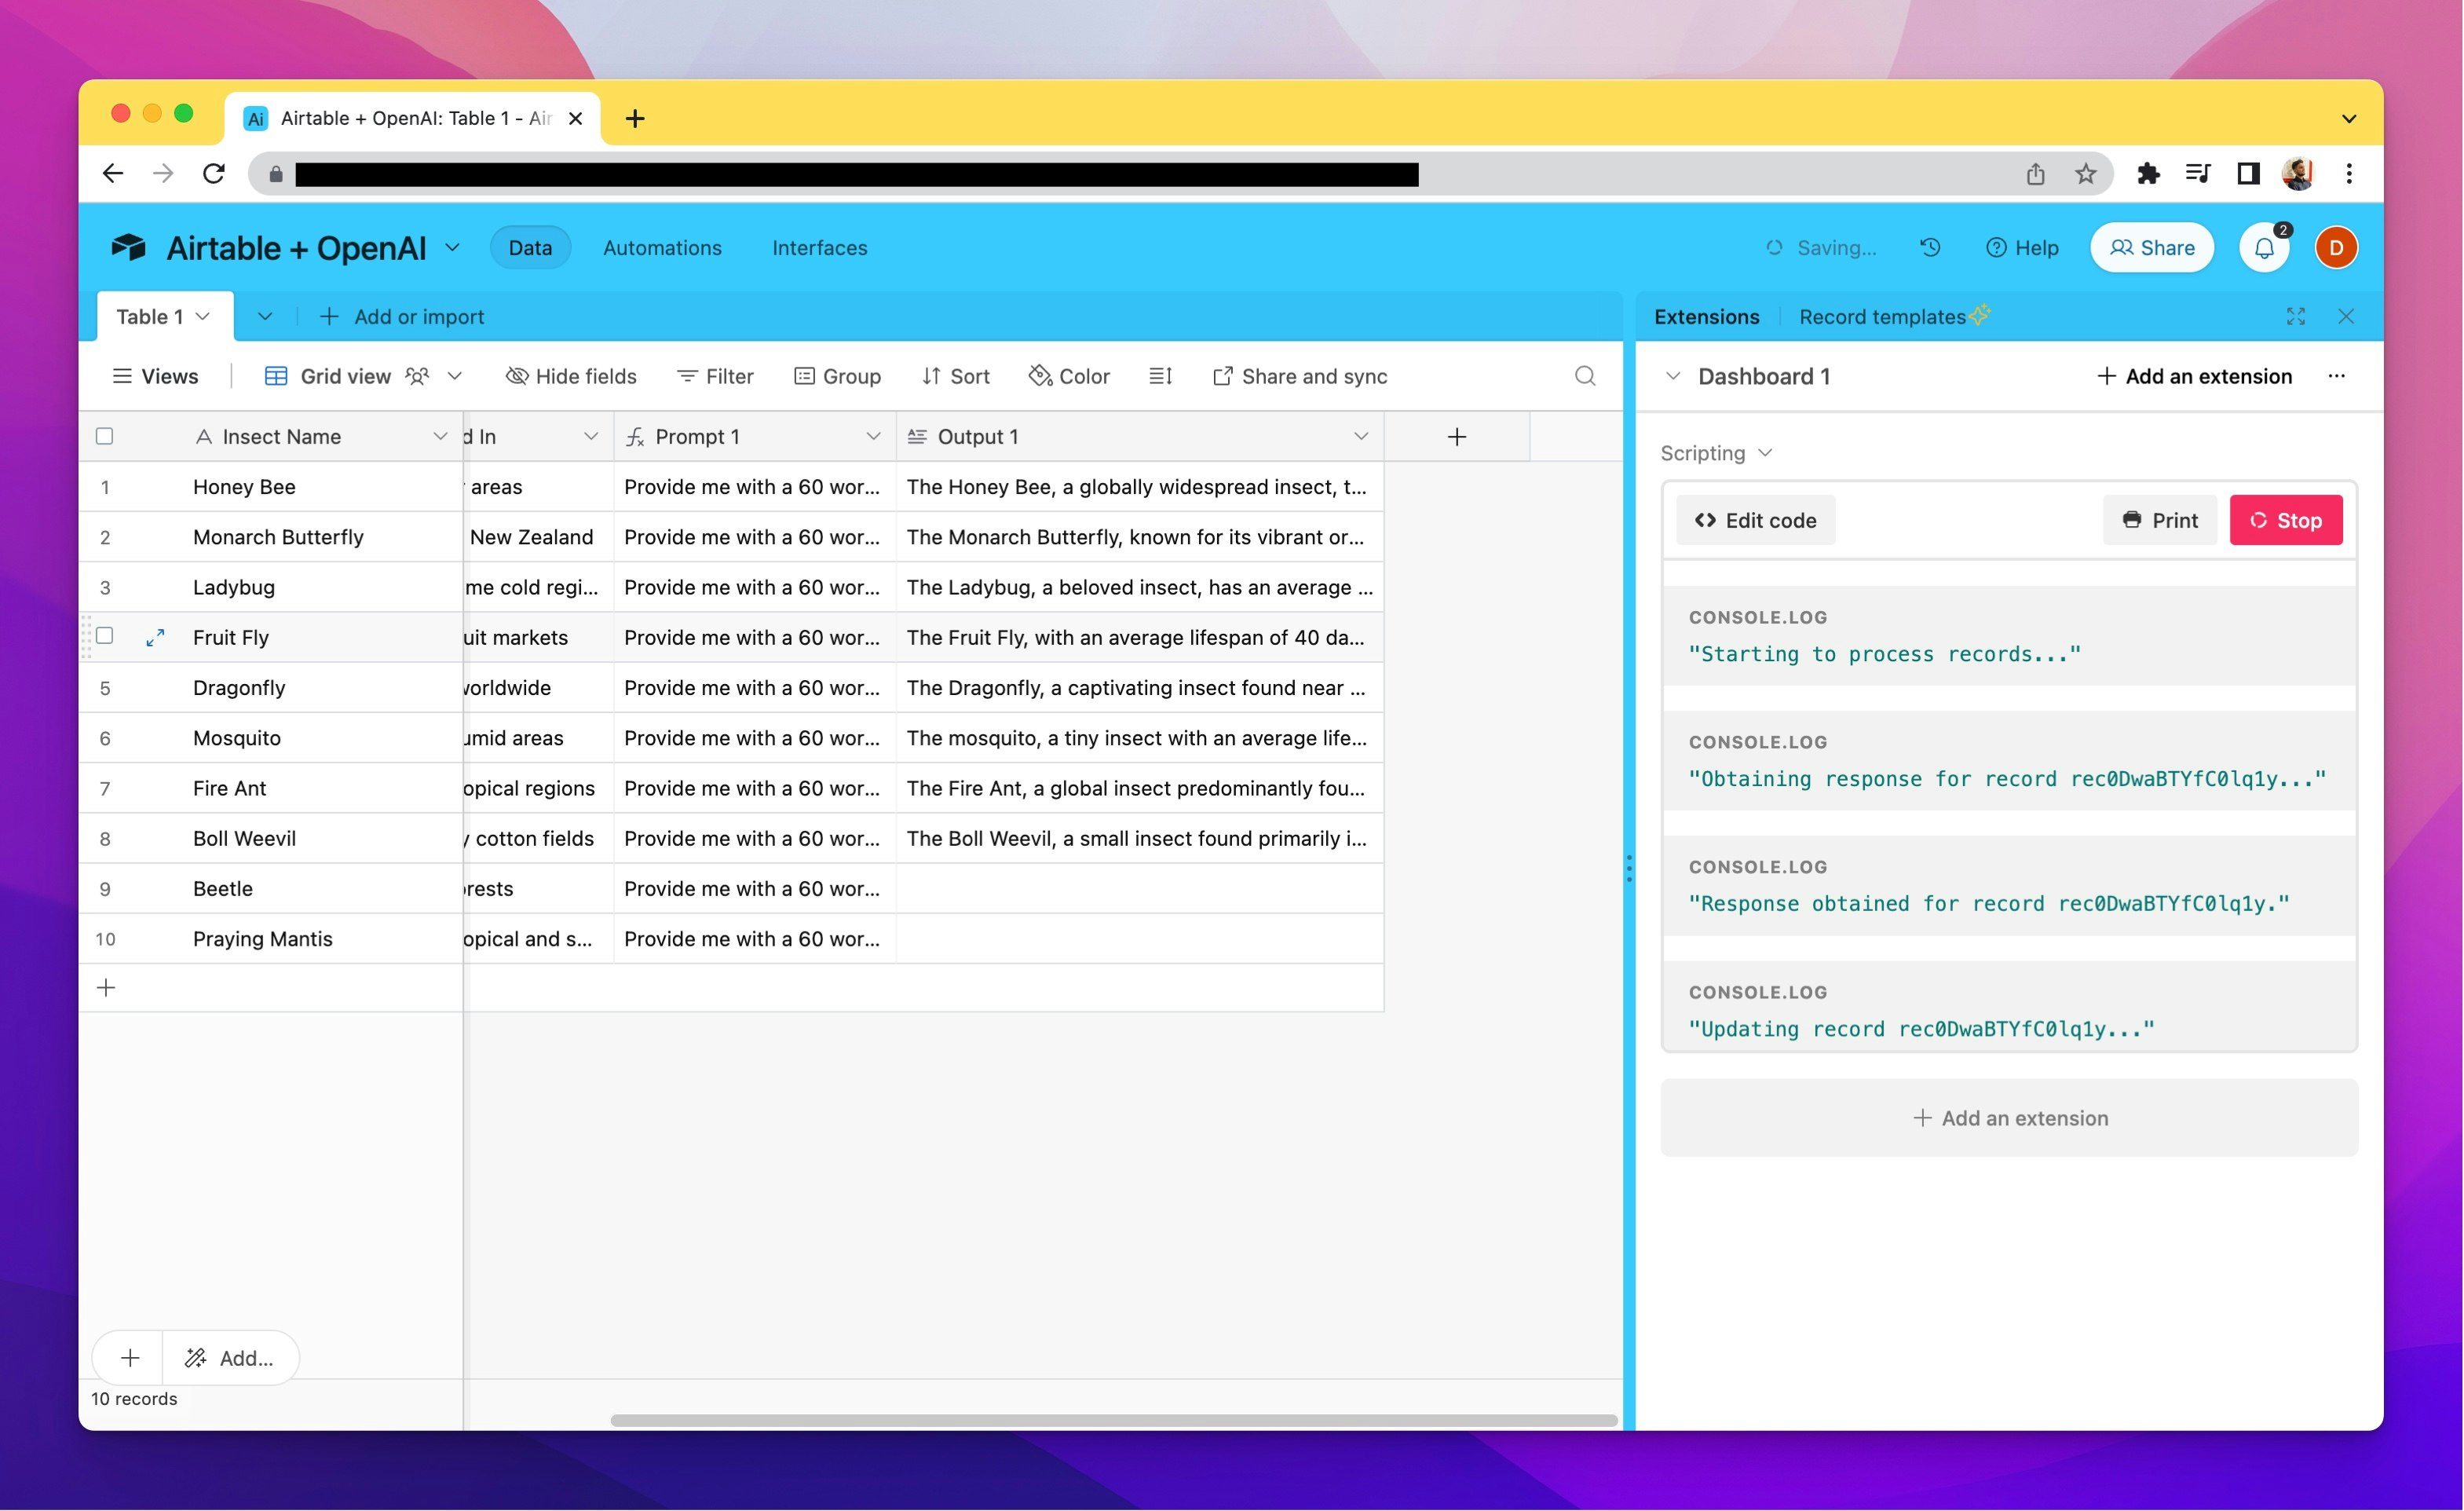This screenshot has width=2464, height=1511.
Task: Switch to the Data tab
Action: coord(530,247)
